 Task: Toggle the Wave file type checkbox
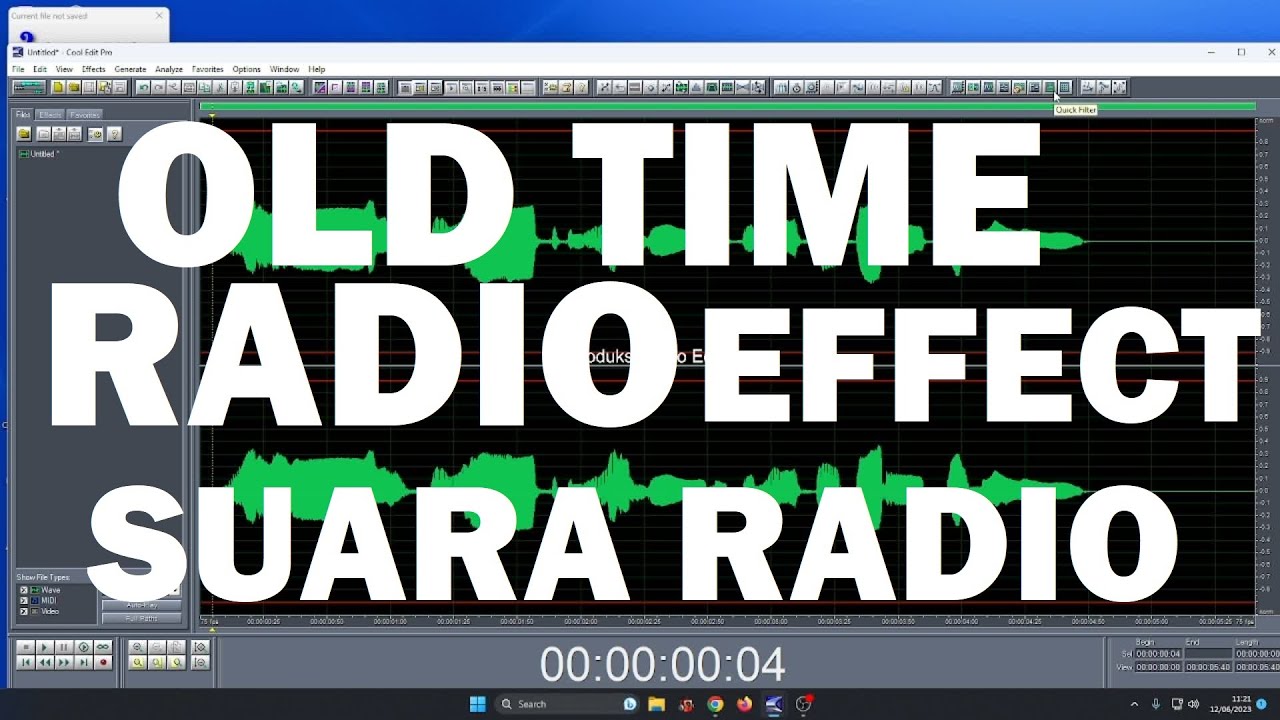tap(23, 590)
